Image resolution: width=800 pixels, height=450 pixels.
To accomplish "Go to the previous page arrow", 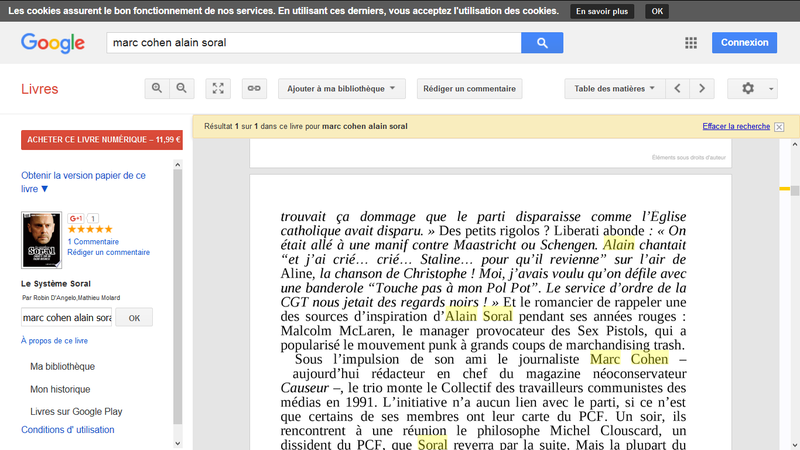I will click(x=678, y=88).
